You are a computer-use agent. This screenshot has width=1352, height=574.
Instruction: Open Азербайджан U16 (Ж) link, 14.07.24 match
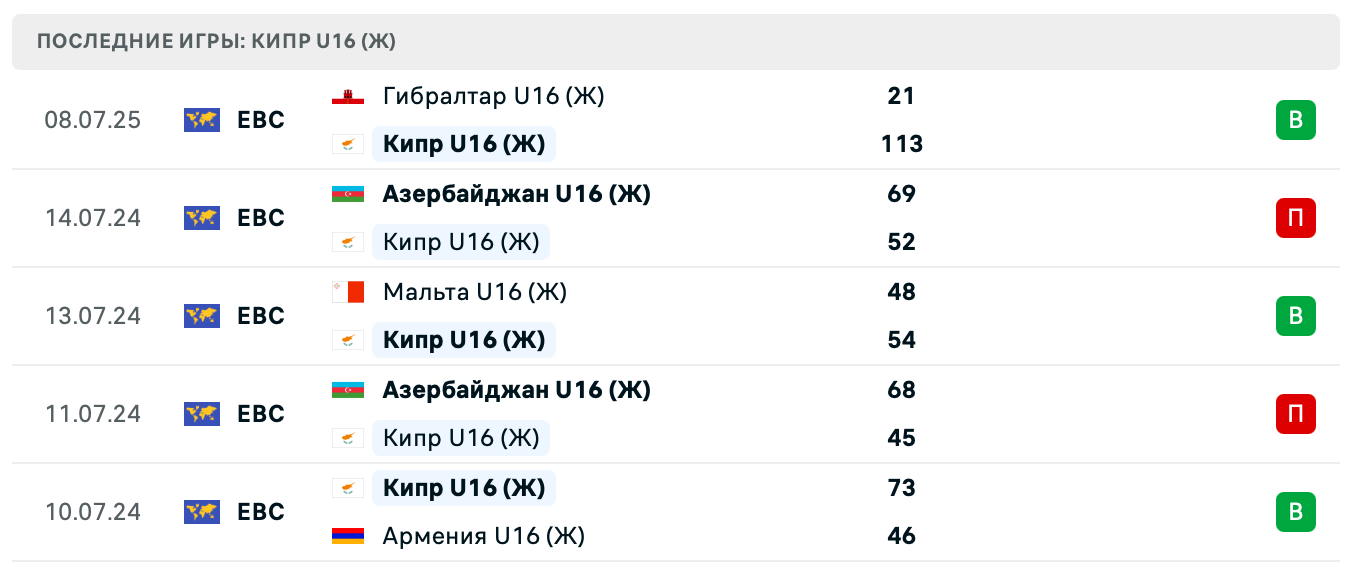pyautogui.click(x=516, y=194)
